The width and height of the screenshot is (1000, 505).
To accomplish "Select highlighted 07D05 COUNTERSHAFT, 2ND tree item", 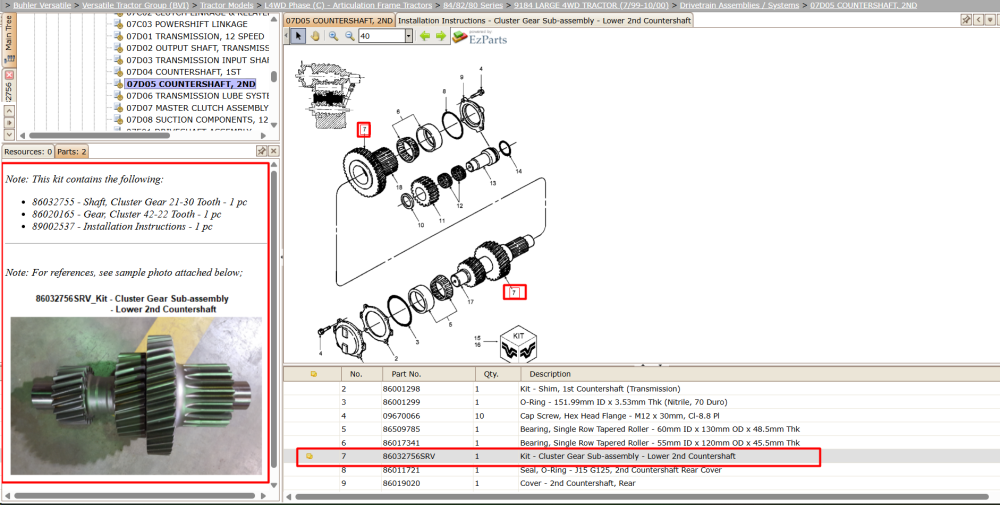I will click(191, 84).
